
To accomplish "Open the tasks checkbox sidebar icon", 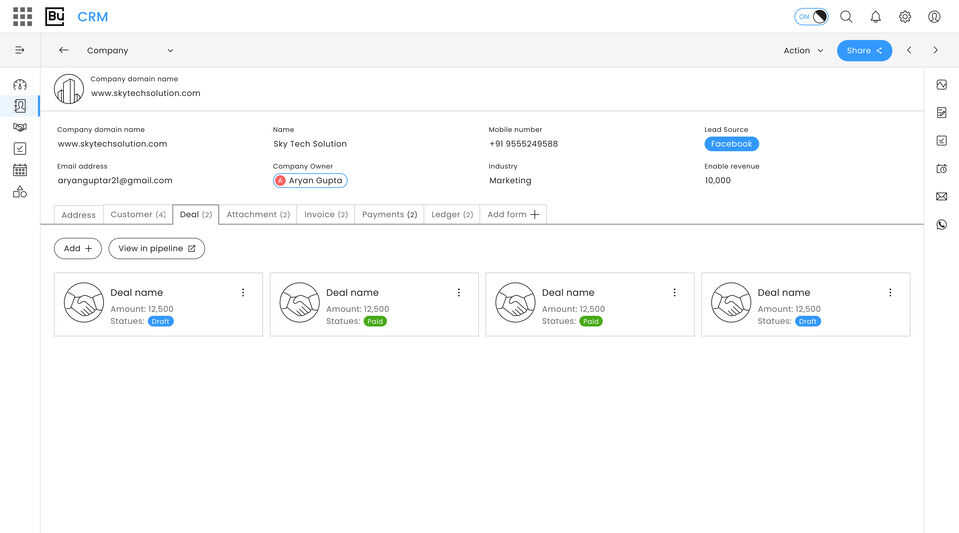I will [x=20, y=149].
